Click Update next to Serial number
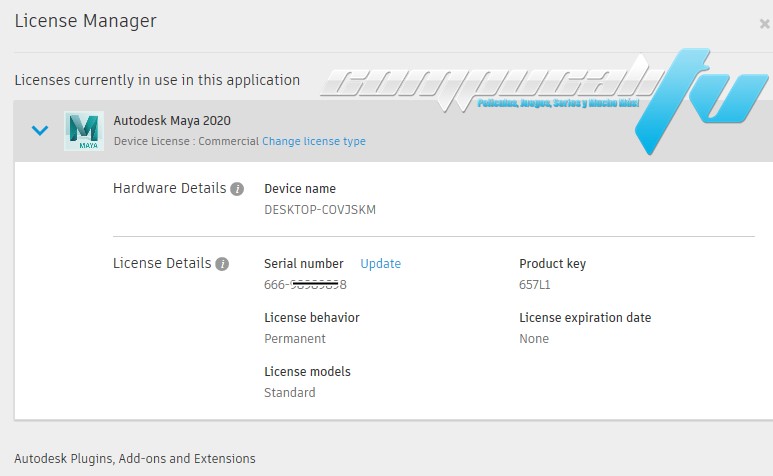This screenshot has width=773, height=476. click(380, 264)
